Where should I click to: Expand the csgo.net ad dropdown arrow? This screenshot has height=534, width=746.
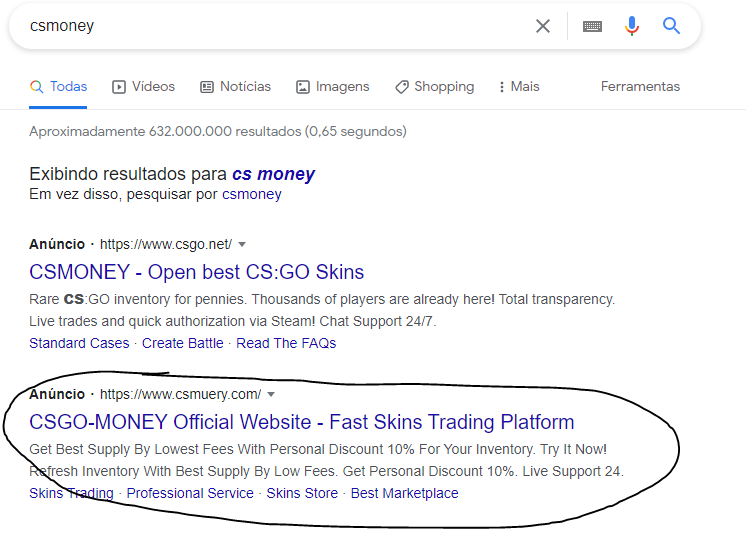click(242, 245)
